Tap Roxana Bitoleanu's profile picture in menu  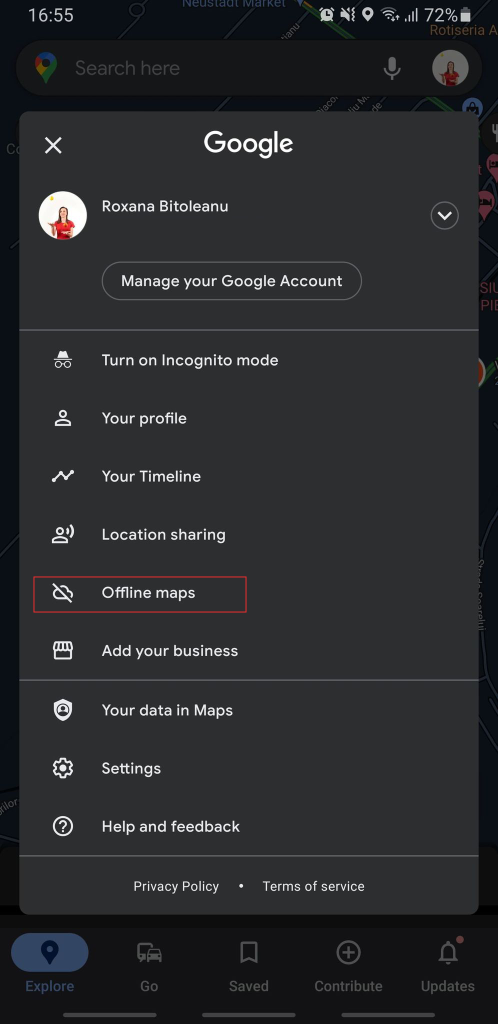63,216
